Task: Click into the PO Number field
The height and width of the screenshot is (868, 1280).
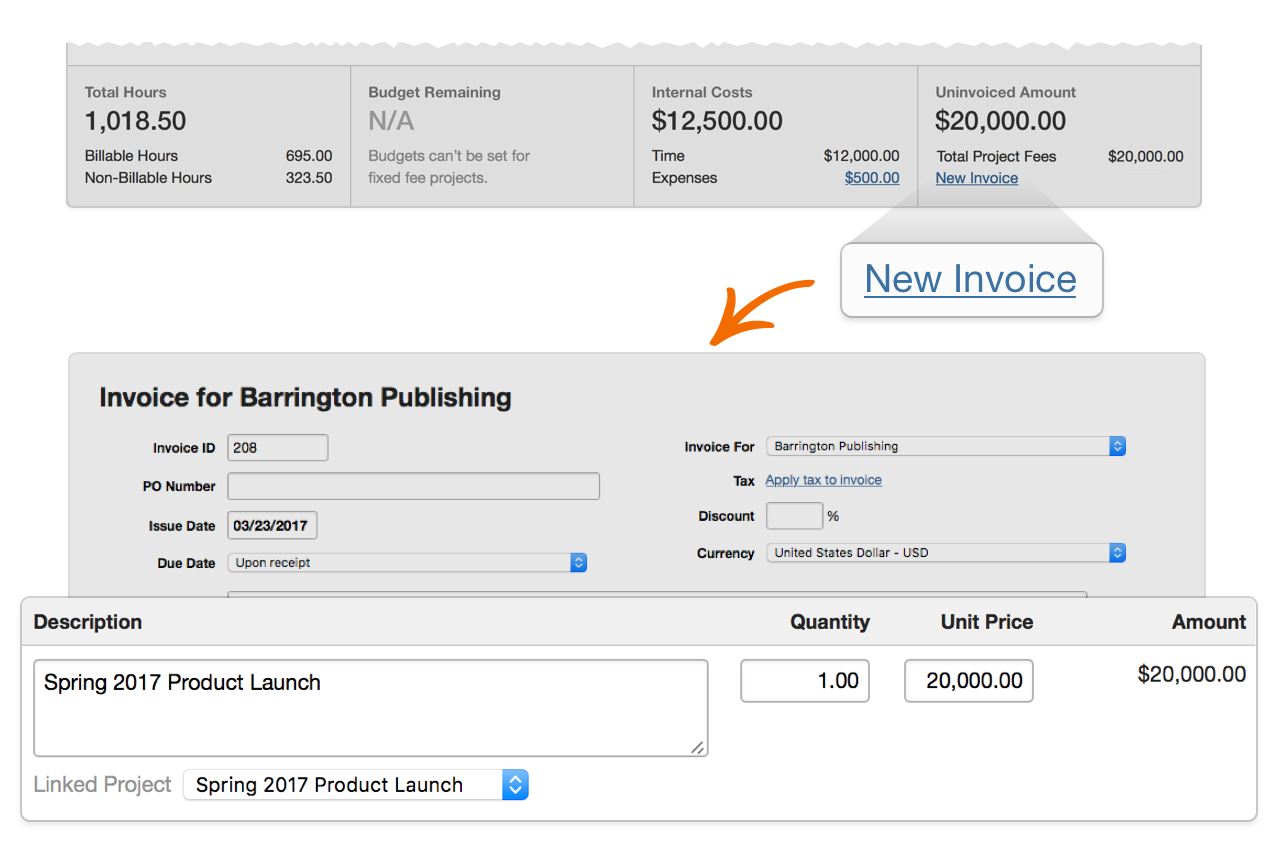Action: [413, 486]
